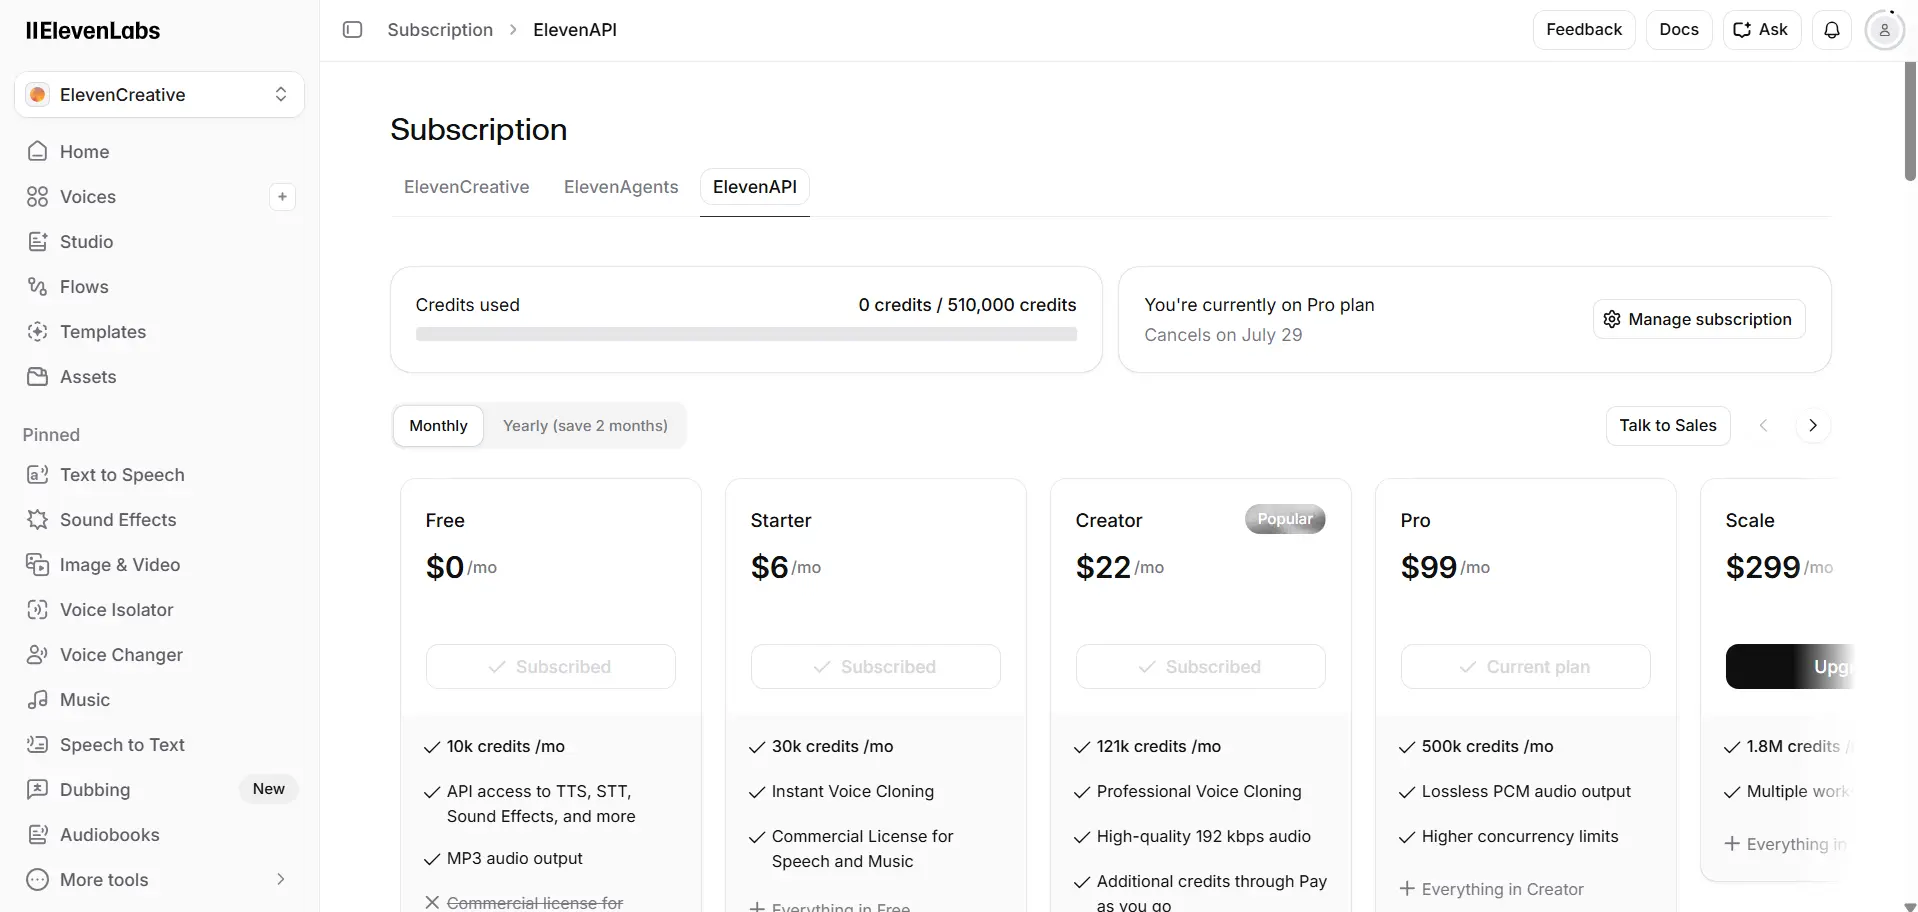Click "Everything in Creator" on Pro card
The image size is (1918, 912).
[x=1503, y=889]
